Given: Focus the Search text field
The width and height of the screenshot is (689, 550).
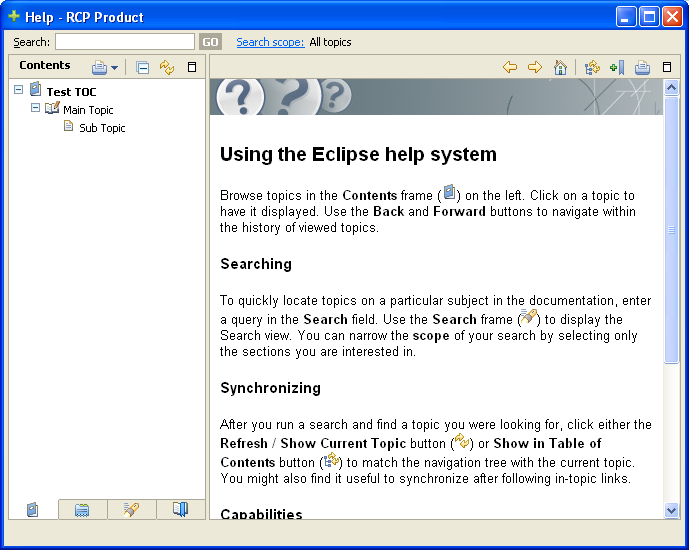Looking at the screenshot, I should 125,42.
